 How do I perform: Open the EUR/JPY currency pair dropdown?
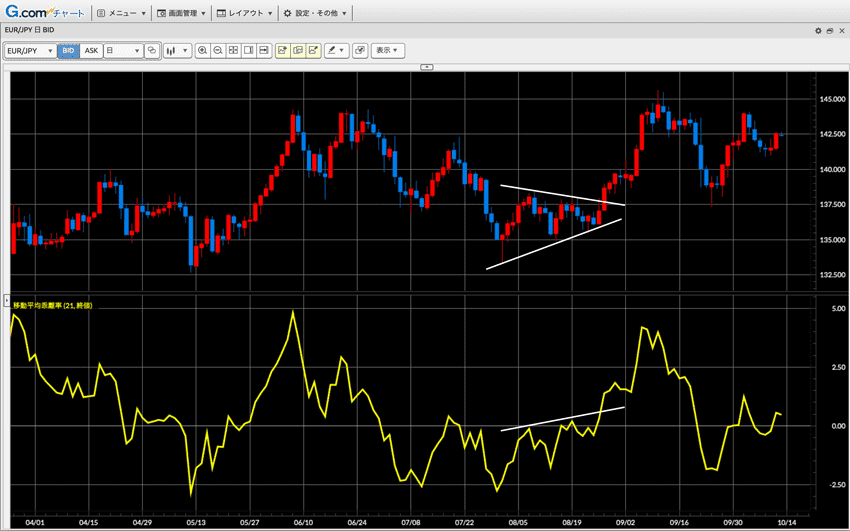point(29,50)
